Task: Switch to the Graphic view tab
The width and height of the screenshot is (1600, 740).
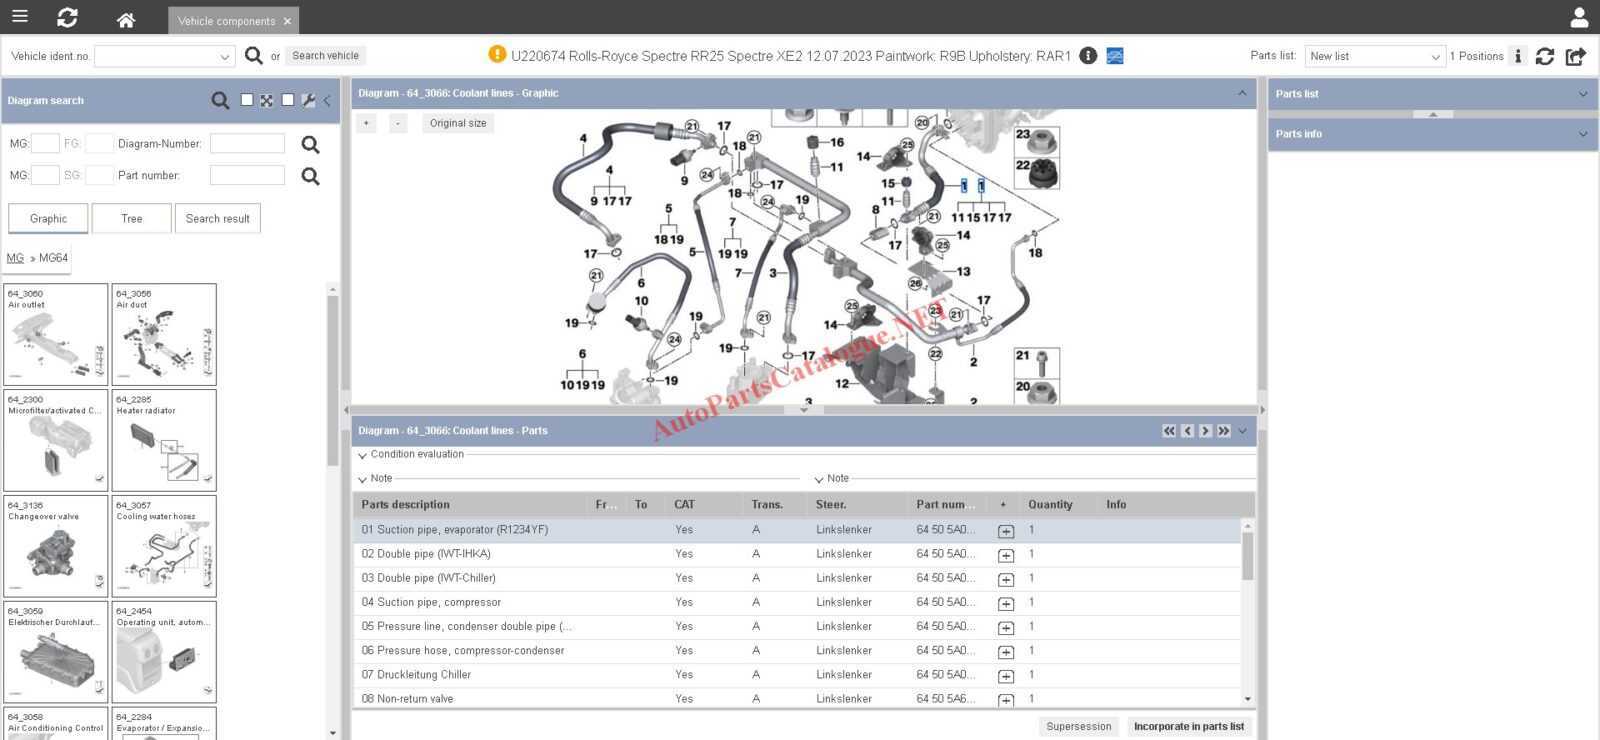Action: click(48, 219)
